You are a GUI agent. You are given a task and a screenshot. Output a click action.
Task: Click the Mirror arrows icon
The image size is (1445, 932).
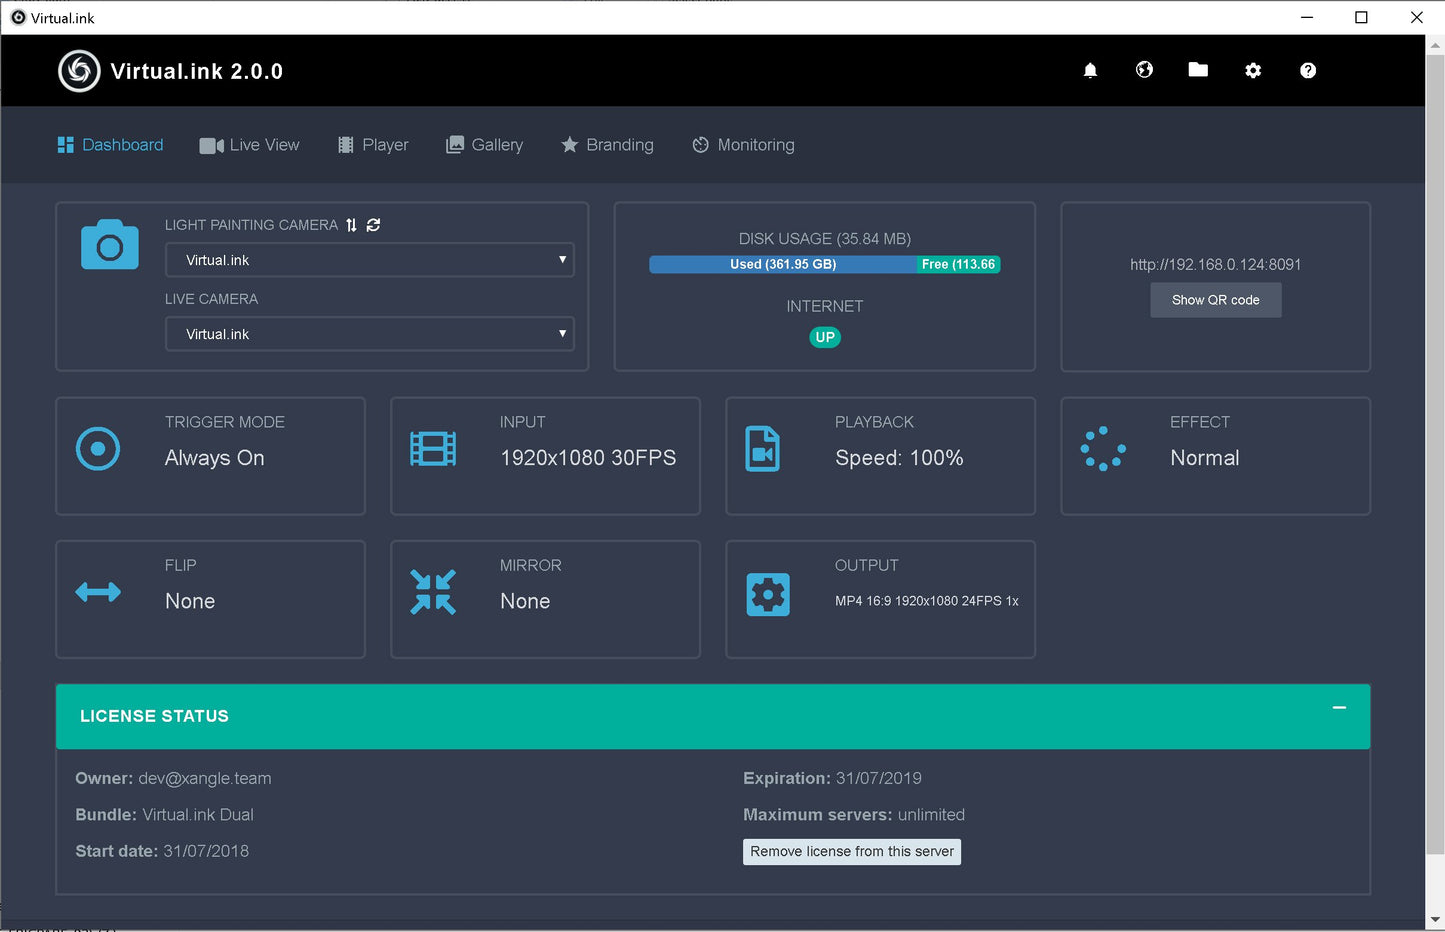433,592
